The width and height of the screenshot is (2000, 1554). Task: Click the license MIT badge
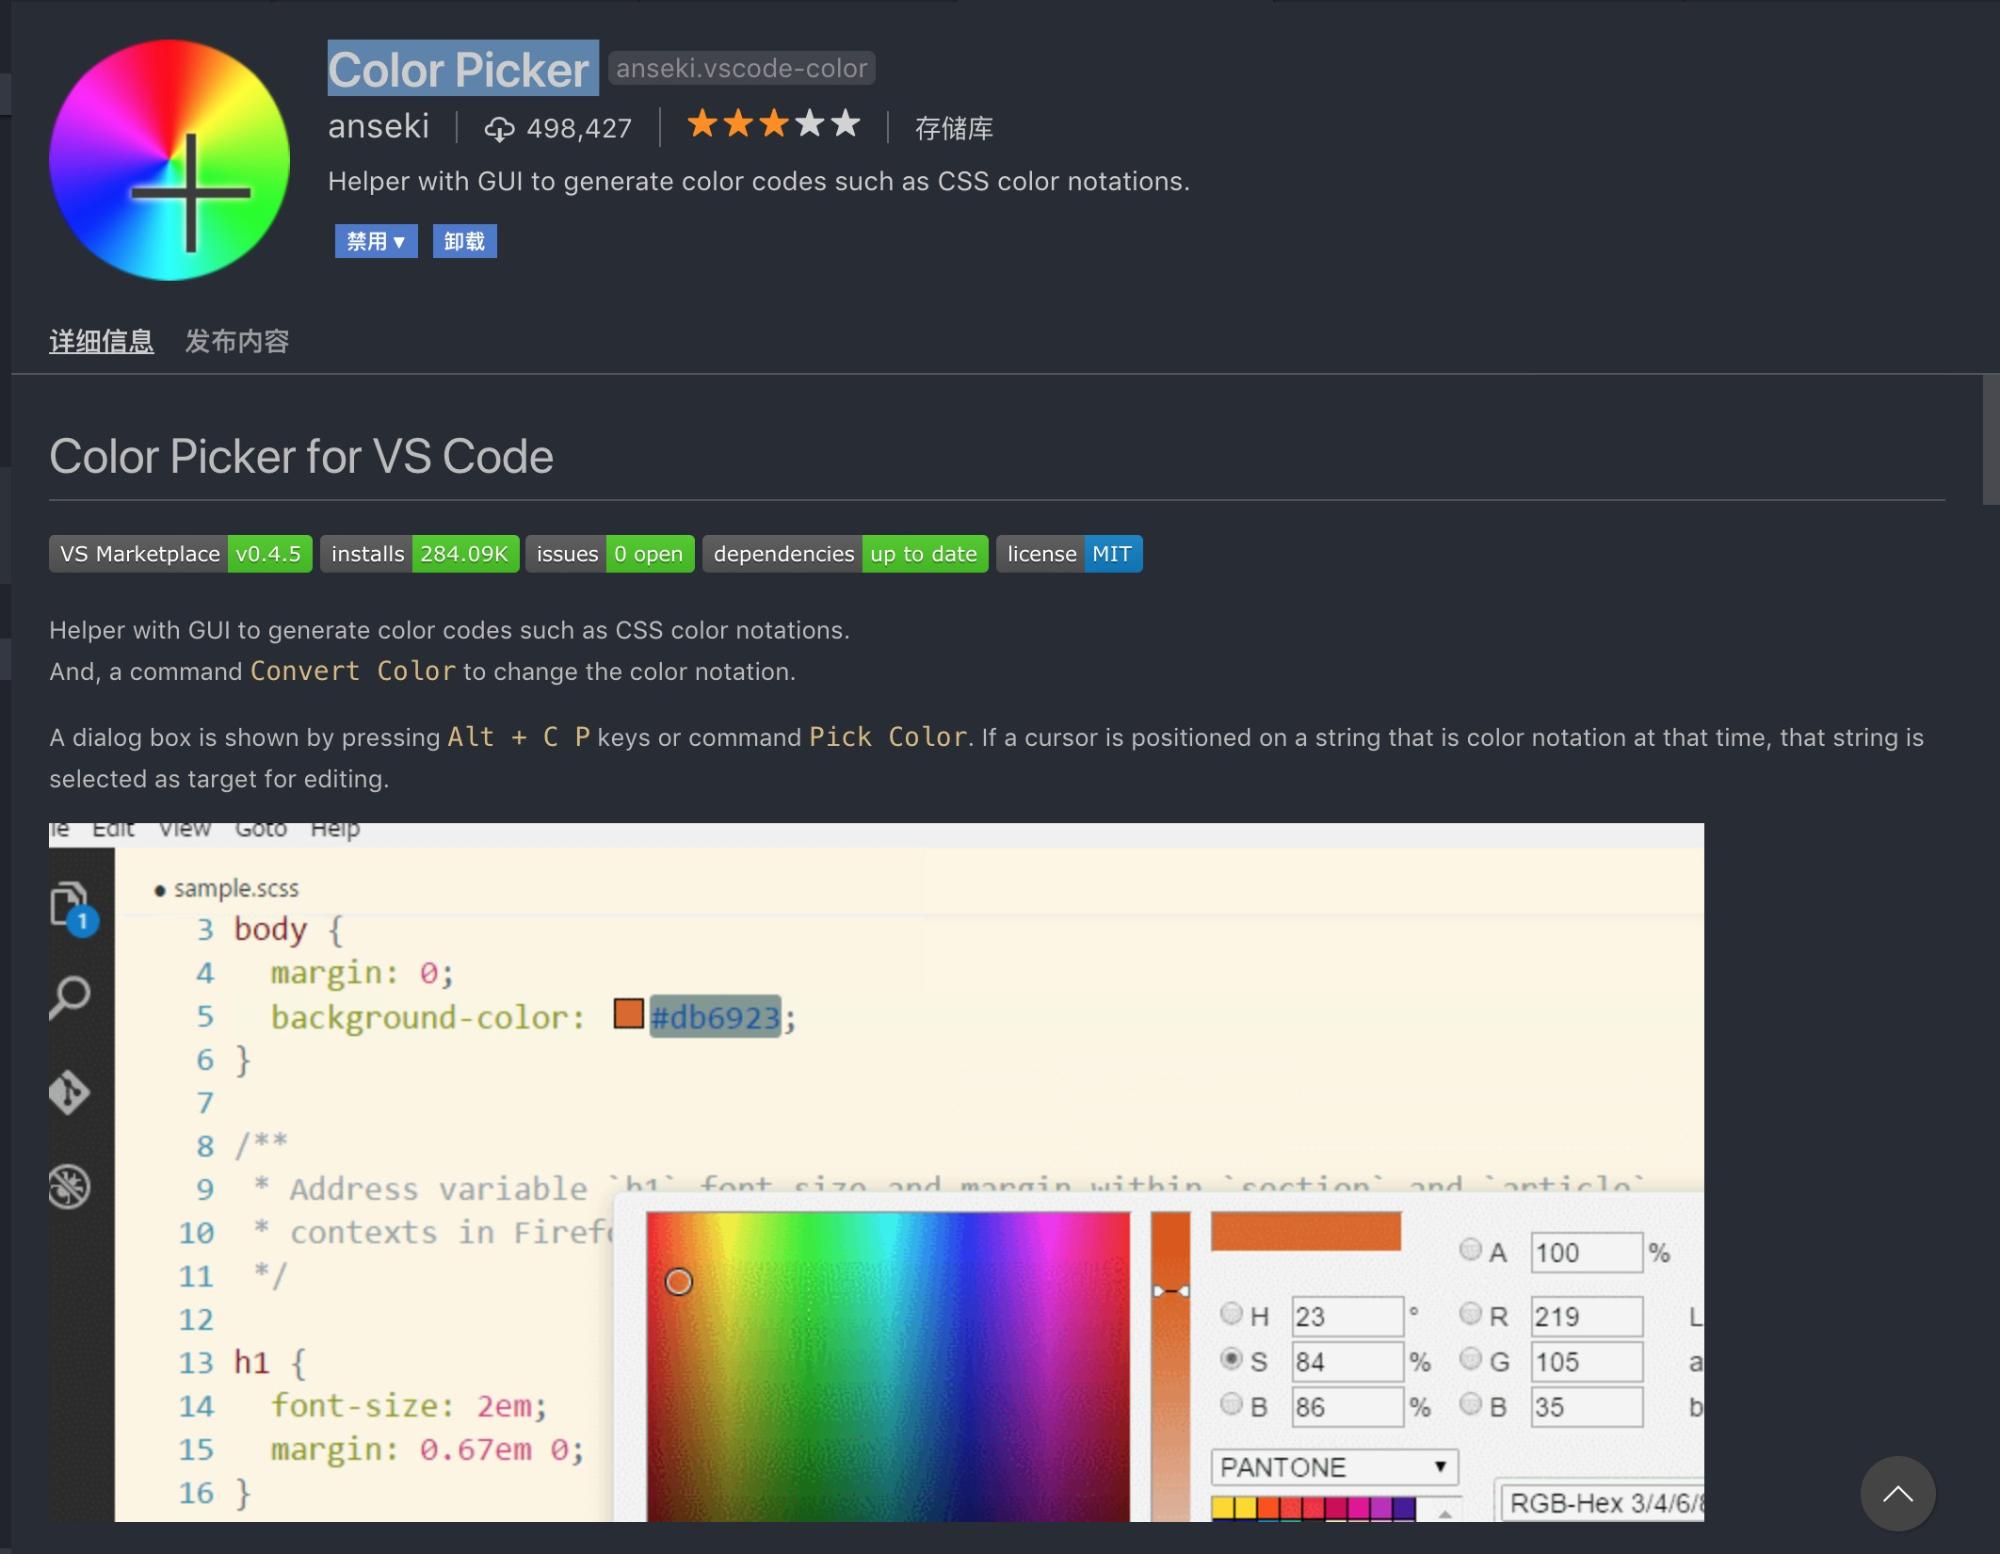click(x=1069, y=554)
